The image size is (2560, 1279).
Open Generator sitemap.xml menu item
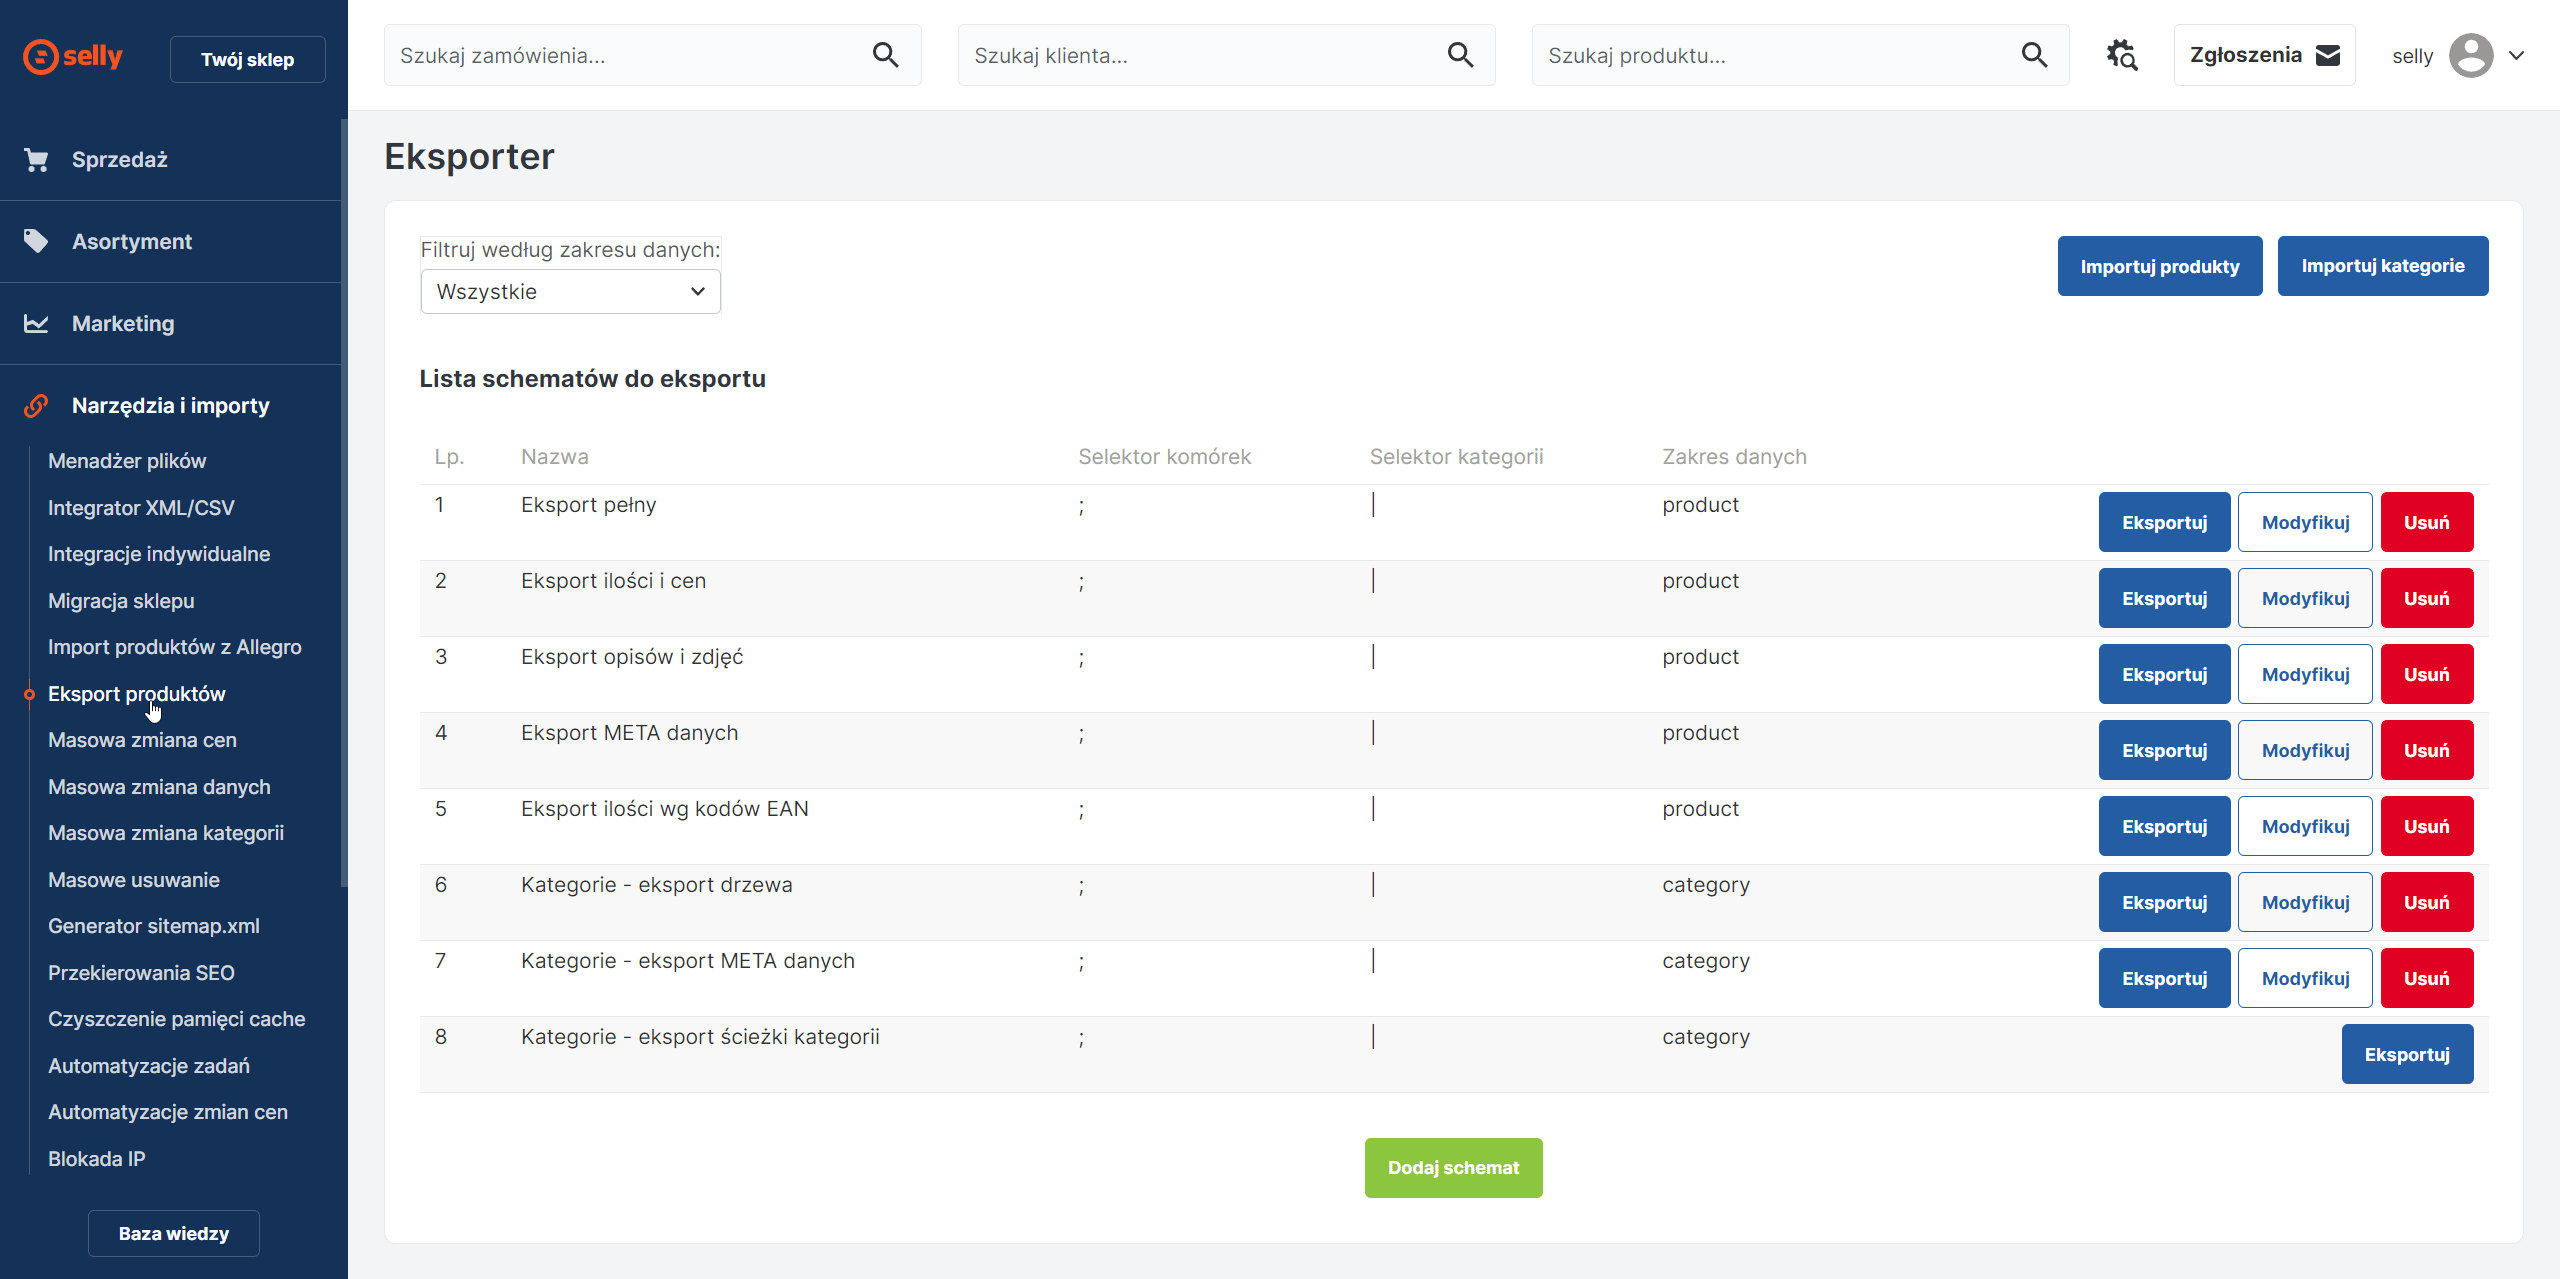click(153, 926)
